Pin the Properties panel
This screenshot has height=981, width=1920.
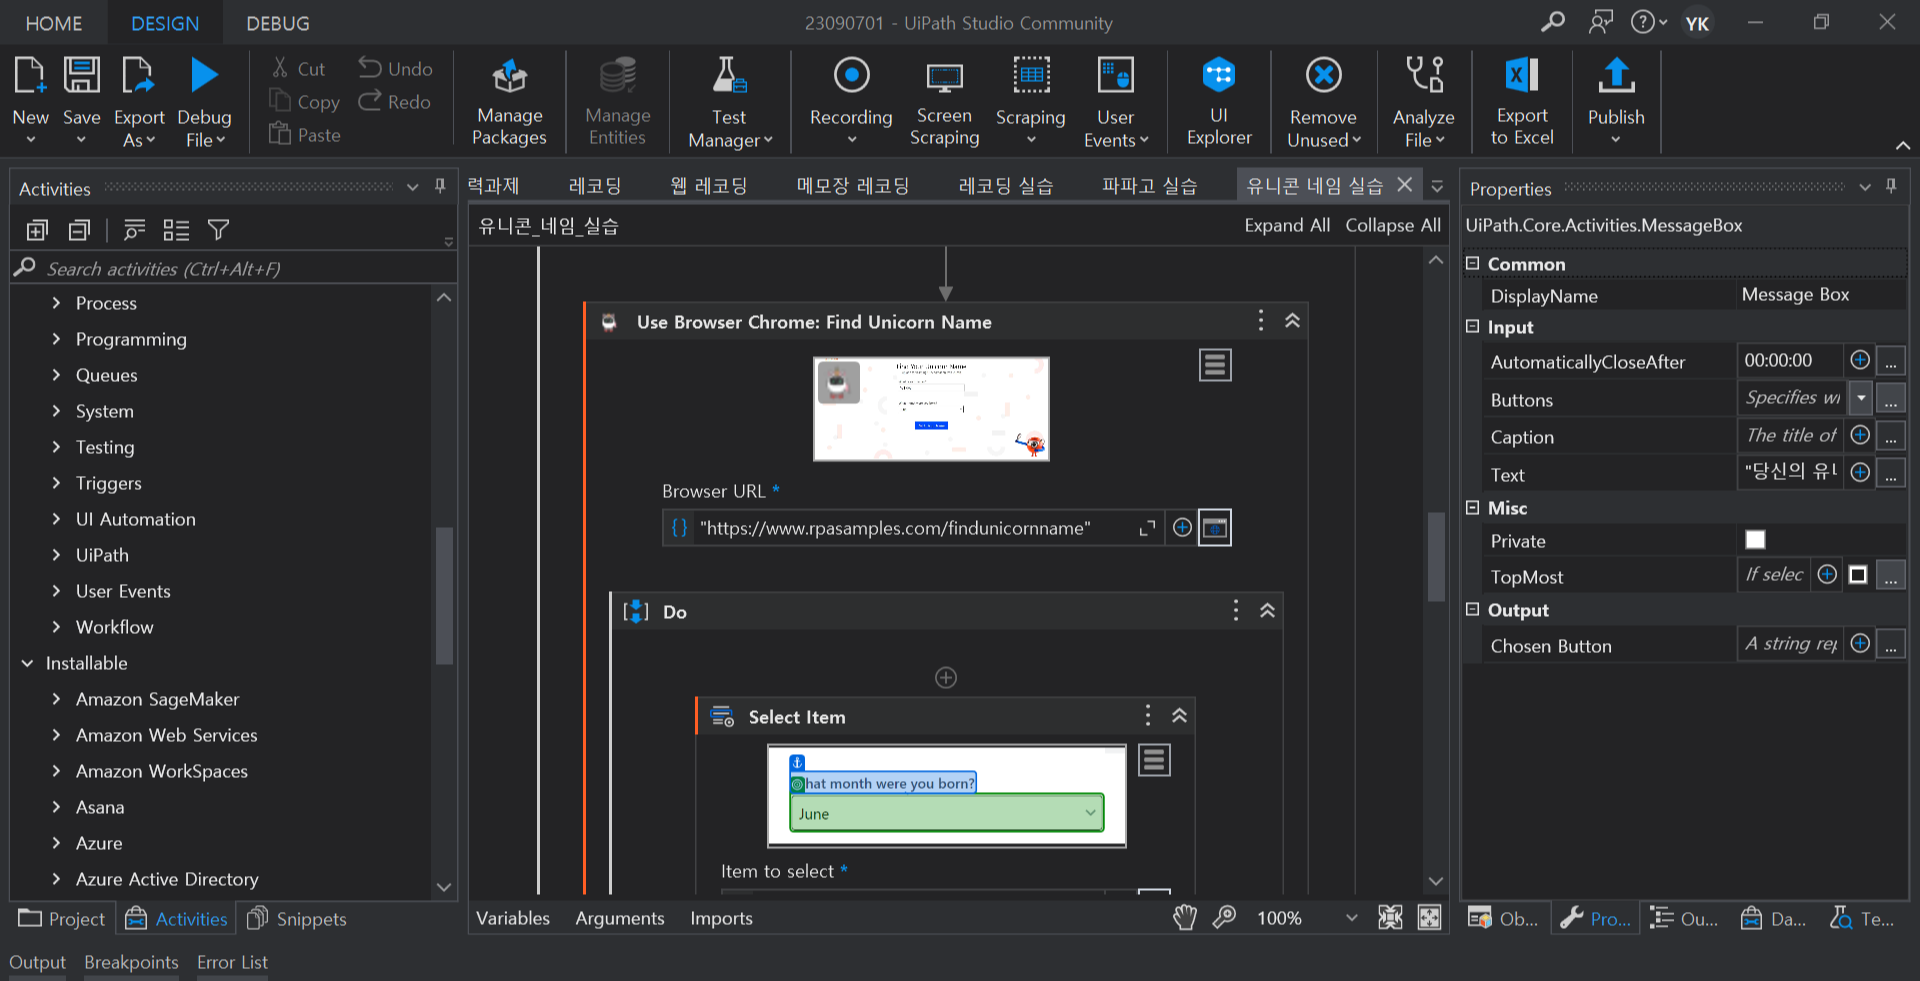pos(1891,187)
